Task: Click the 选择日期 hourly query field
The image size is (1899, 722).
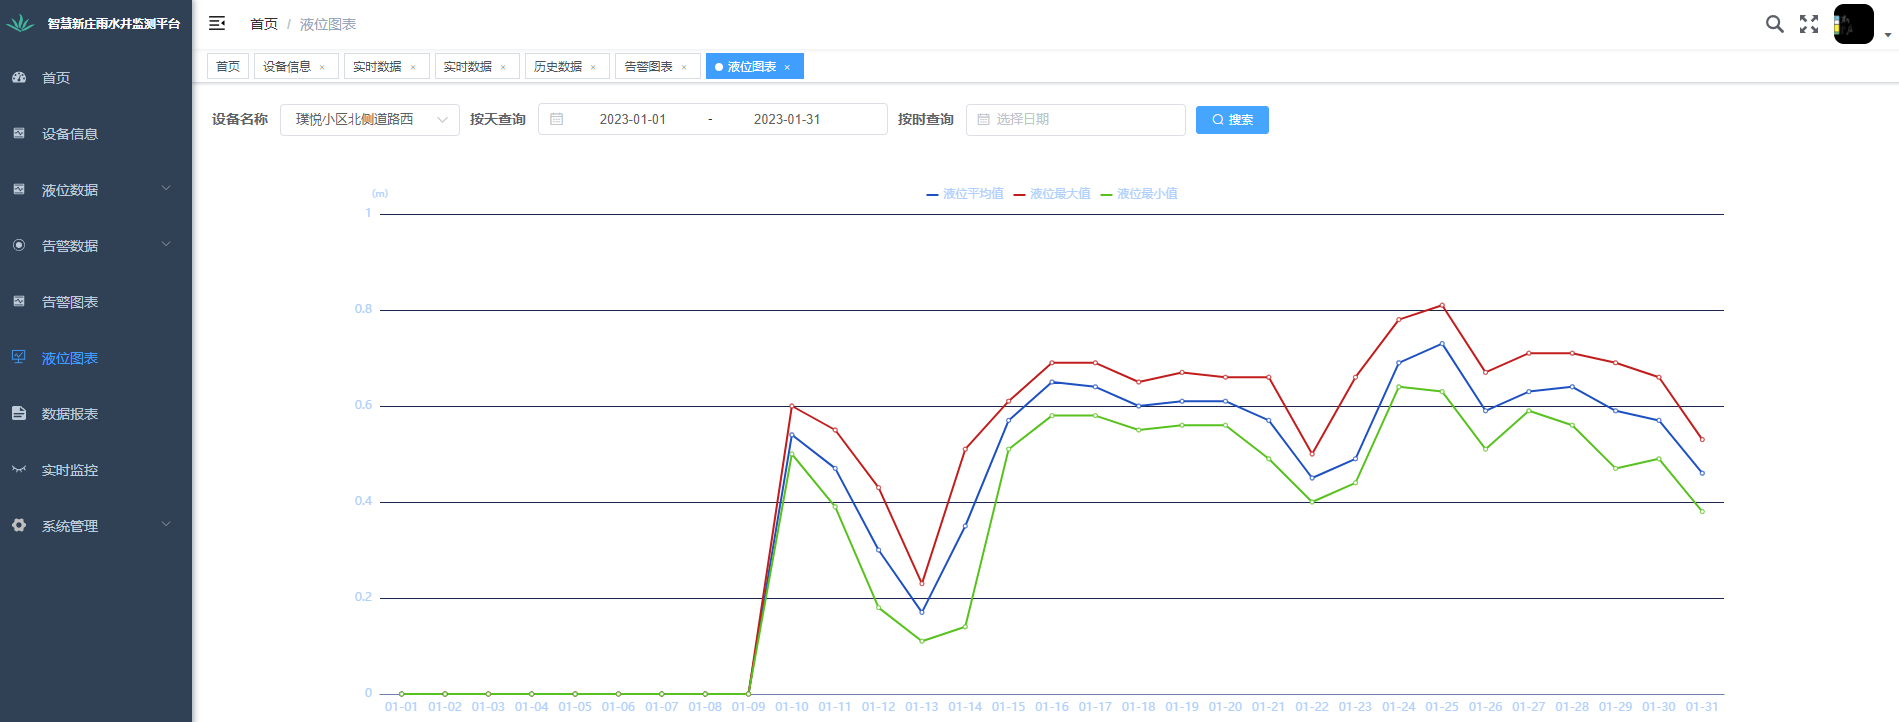Action: coord(1075,120)
